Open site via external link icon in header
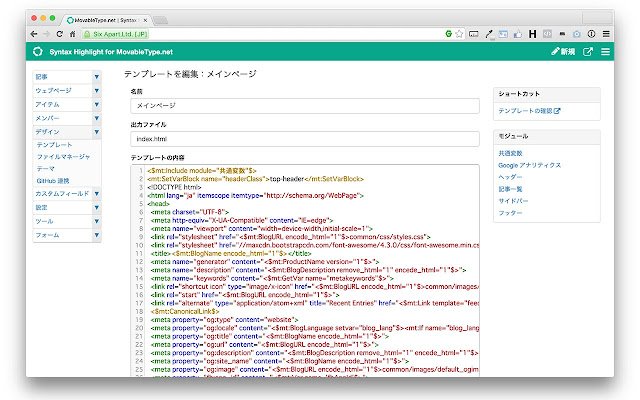640x400 pixels. click(588, 51)
